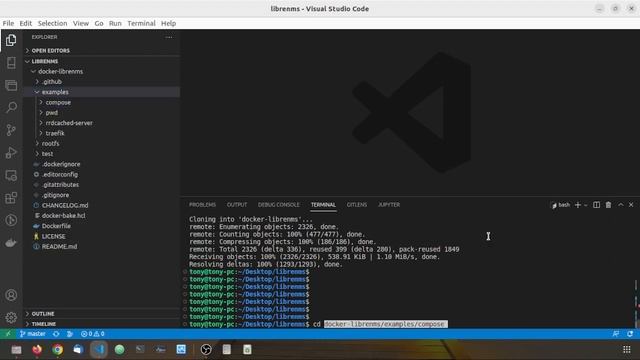Open OBS Studio from the dock
The height and width of the screenshot is (360, 640).
coord(206,349)
